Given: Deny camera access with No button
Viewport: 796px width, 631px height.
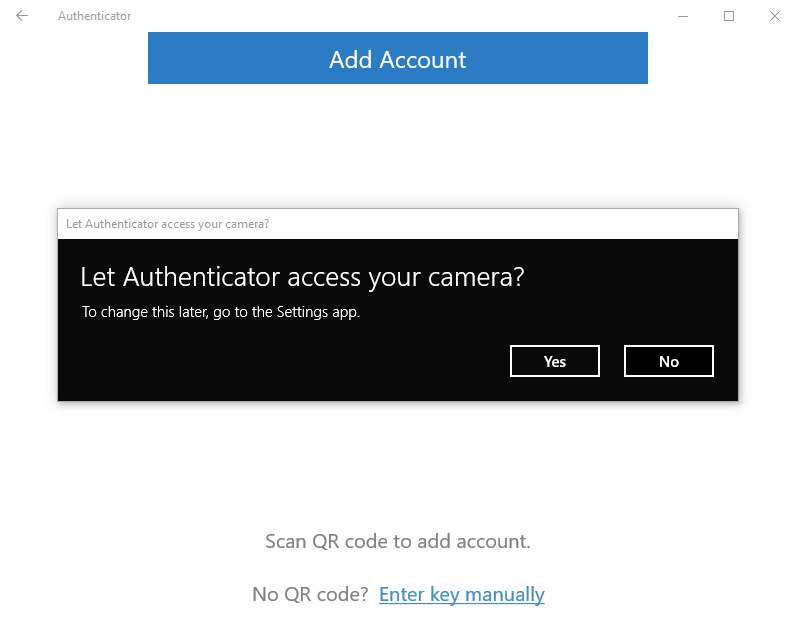Looking at the screenshot, I should 669,361.
